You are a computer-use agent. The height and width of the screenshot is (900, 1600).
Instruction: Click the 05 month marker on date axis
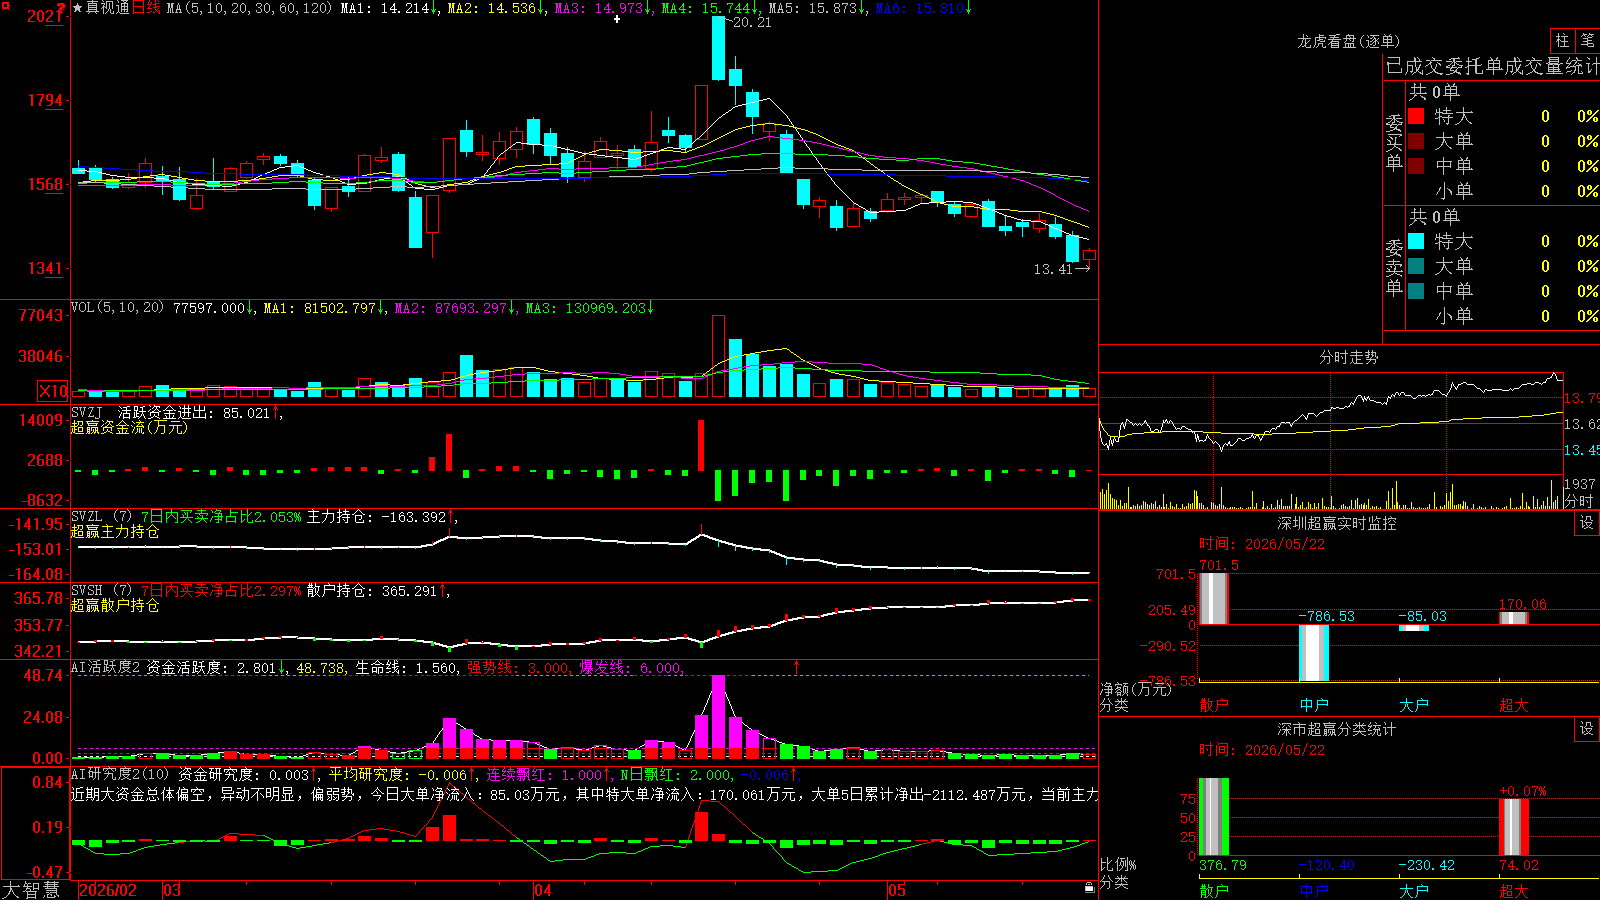tap(897, 890)
